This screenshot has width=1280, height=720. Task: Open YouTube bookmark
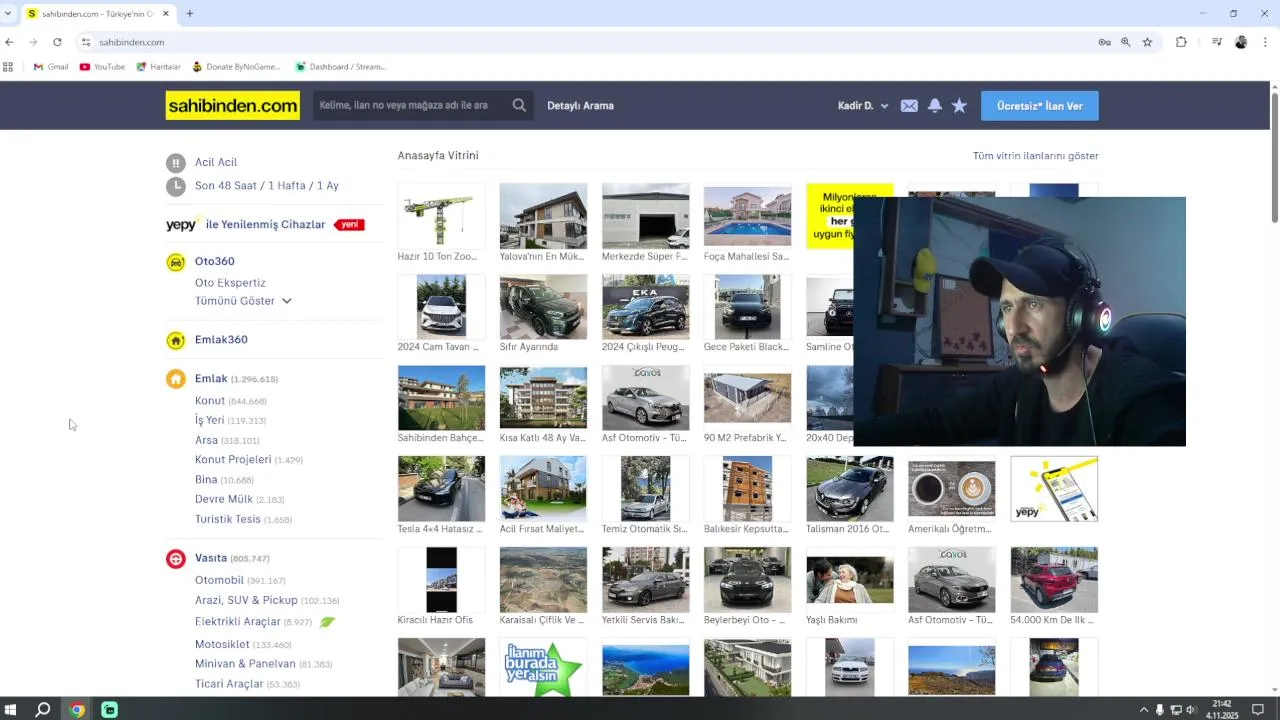(102, 67)
